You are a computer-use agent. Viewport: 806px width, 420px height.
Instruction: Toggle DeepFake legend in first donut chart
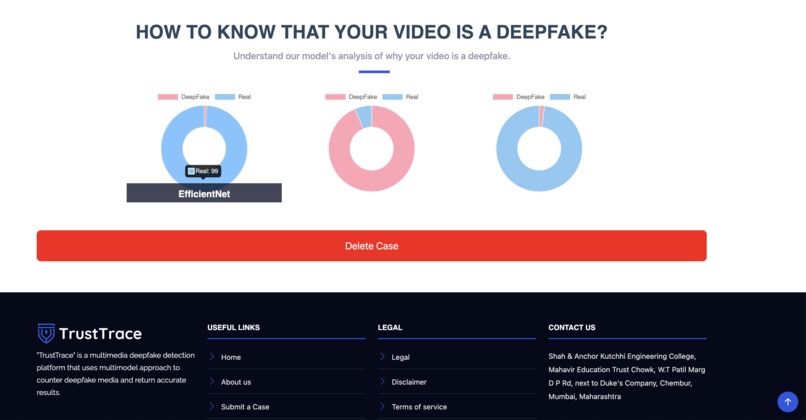[x=184, y=97]
